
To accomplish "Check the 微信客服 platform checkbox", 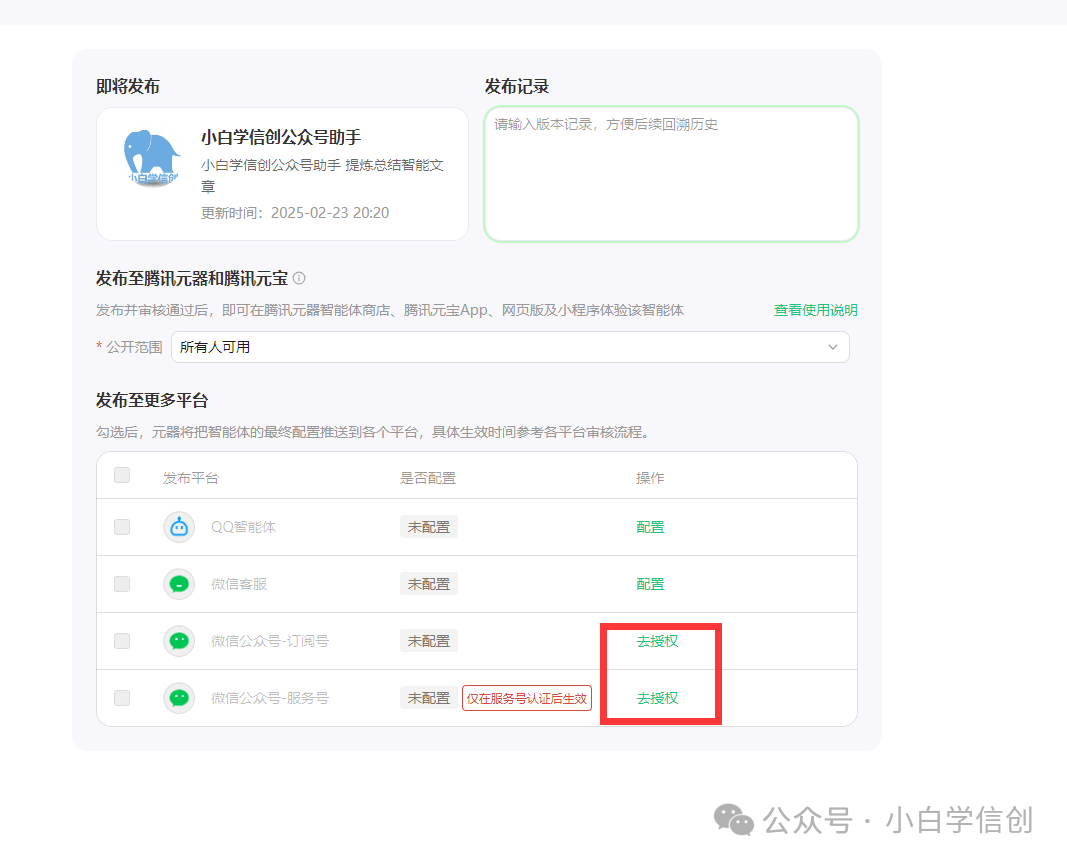I will click(x=122, y=584).
